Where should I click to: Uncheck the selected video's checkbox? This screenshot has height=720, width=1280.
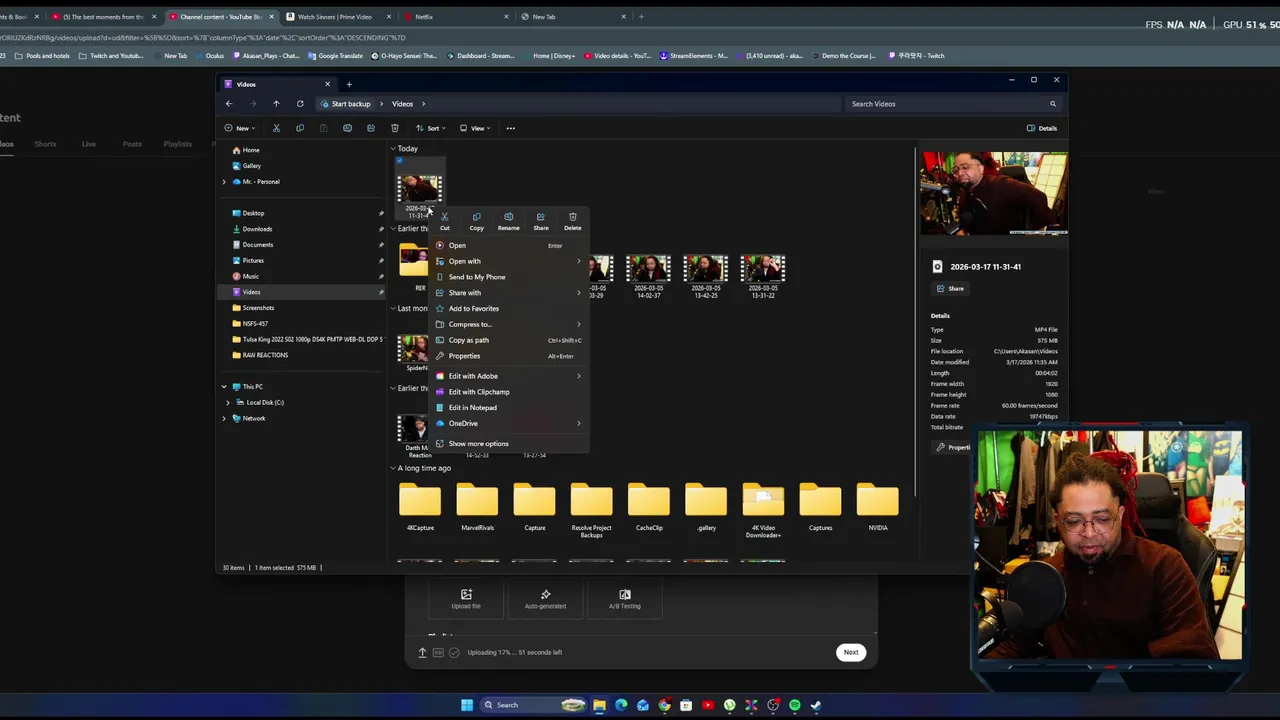(399, 160)
